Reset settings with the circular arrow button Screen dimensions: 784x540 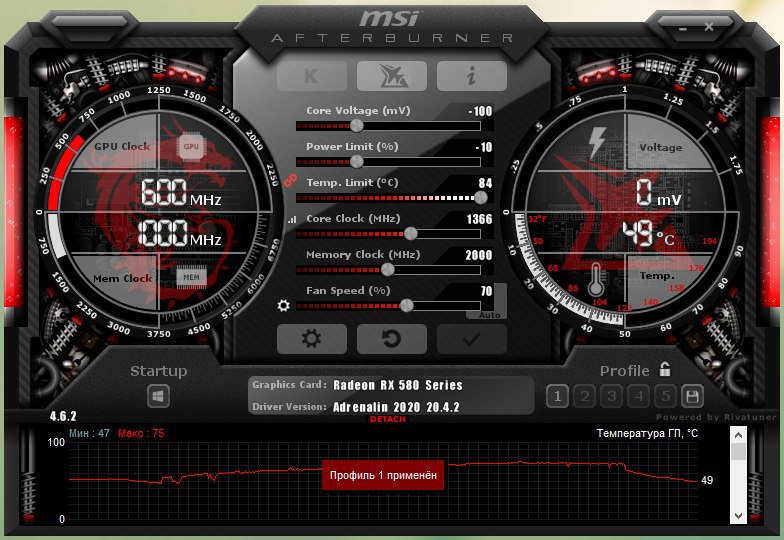(392, 339)
